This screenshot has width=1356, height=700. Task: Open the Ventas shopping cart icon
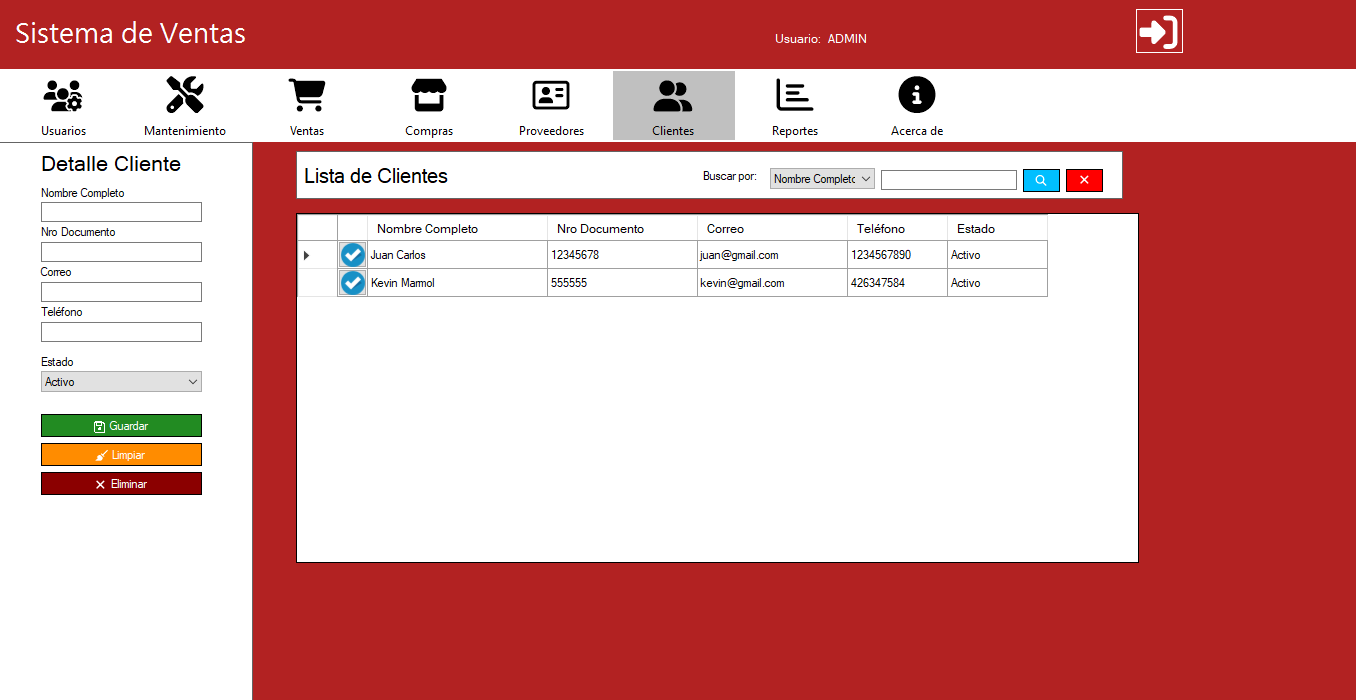[x=307, y=96]
